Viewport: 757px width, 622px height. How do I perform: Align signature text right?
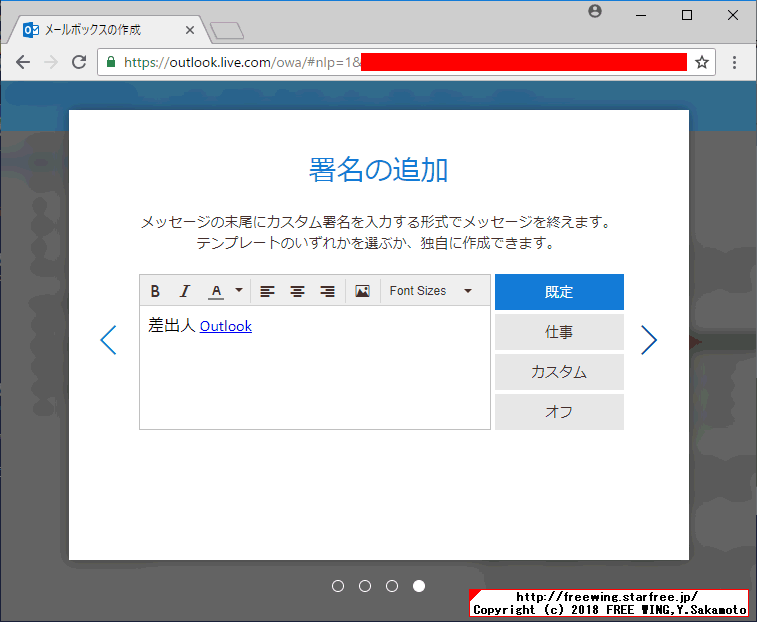(x=327, y=291)
